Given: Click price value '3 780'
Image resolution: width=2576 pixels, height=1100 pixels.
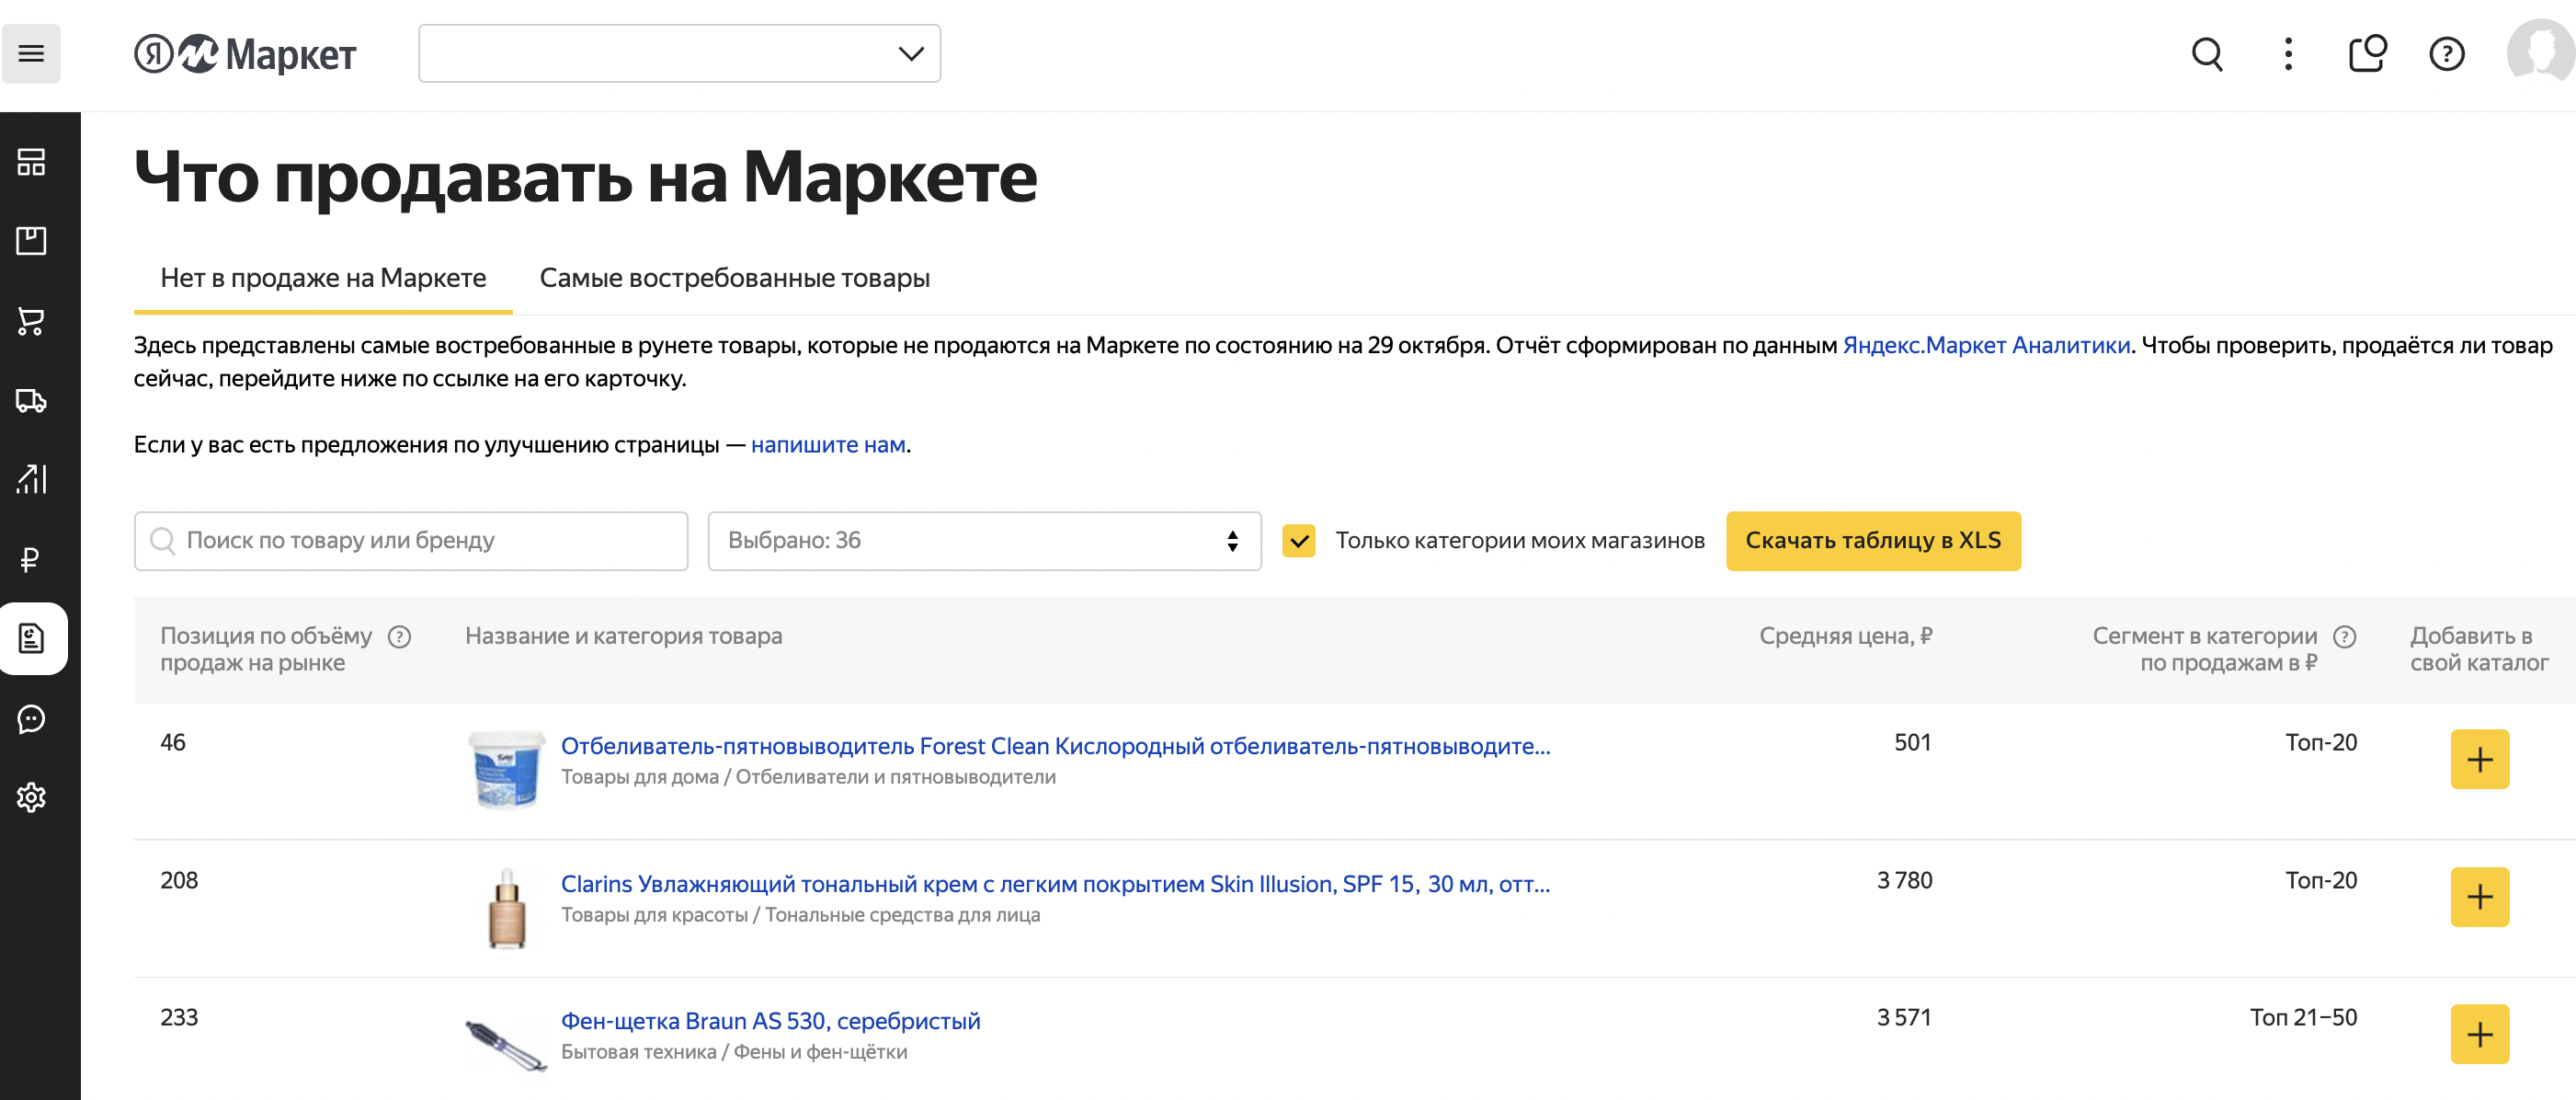Looking at the screenshot, I should (x=1904, y=881).
